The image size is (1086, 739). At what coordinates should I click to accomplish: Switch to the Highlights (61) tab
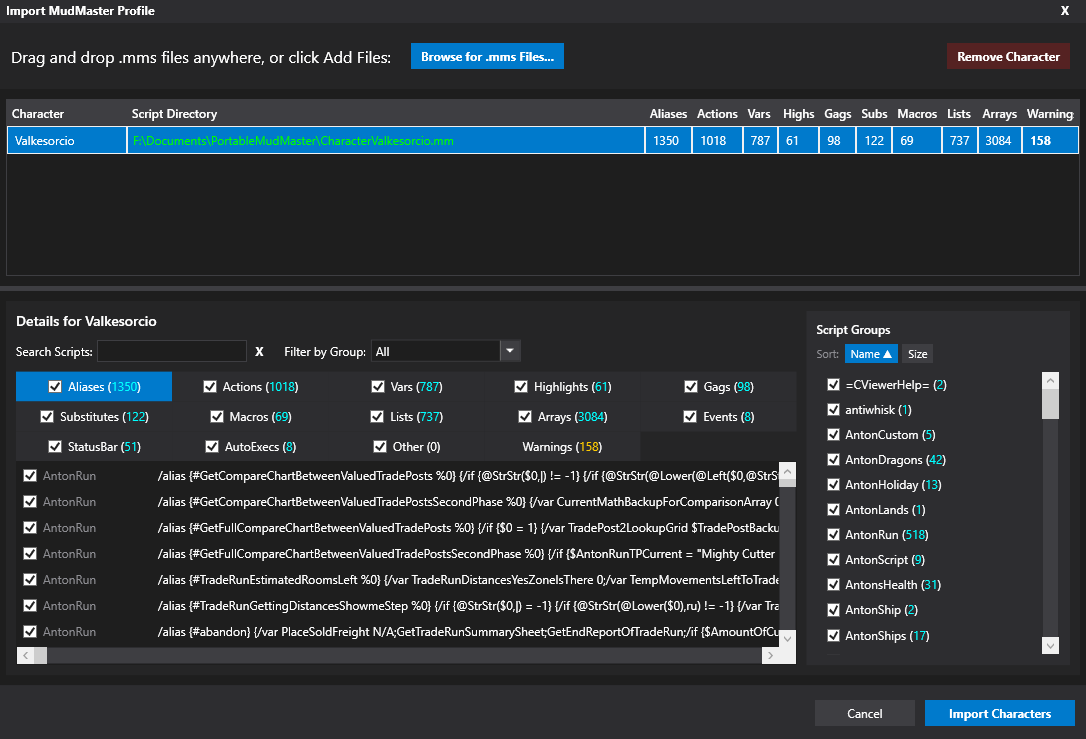click(562, 386)
